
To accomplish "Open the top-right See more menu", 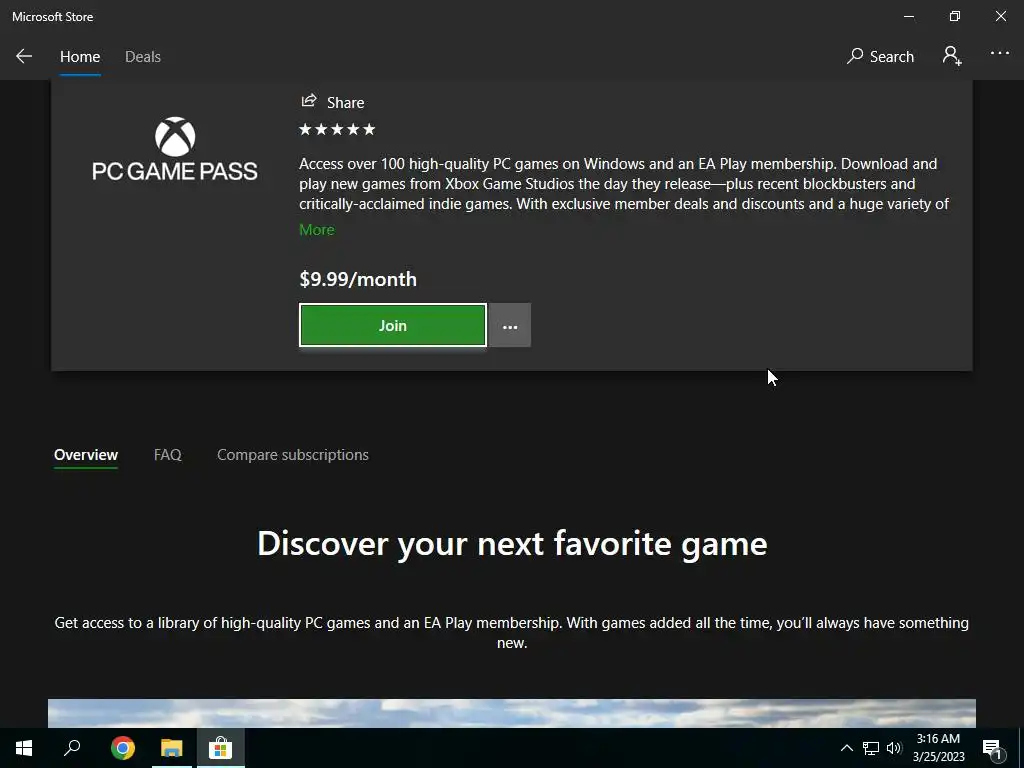I will point(1000,54).
